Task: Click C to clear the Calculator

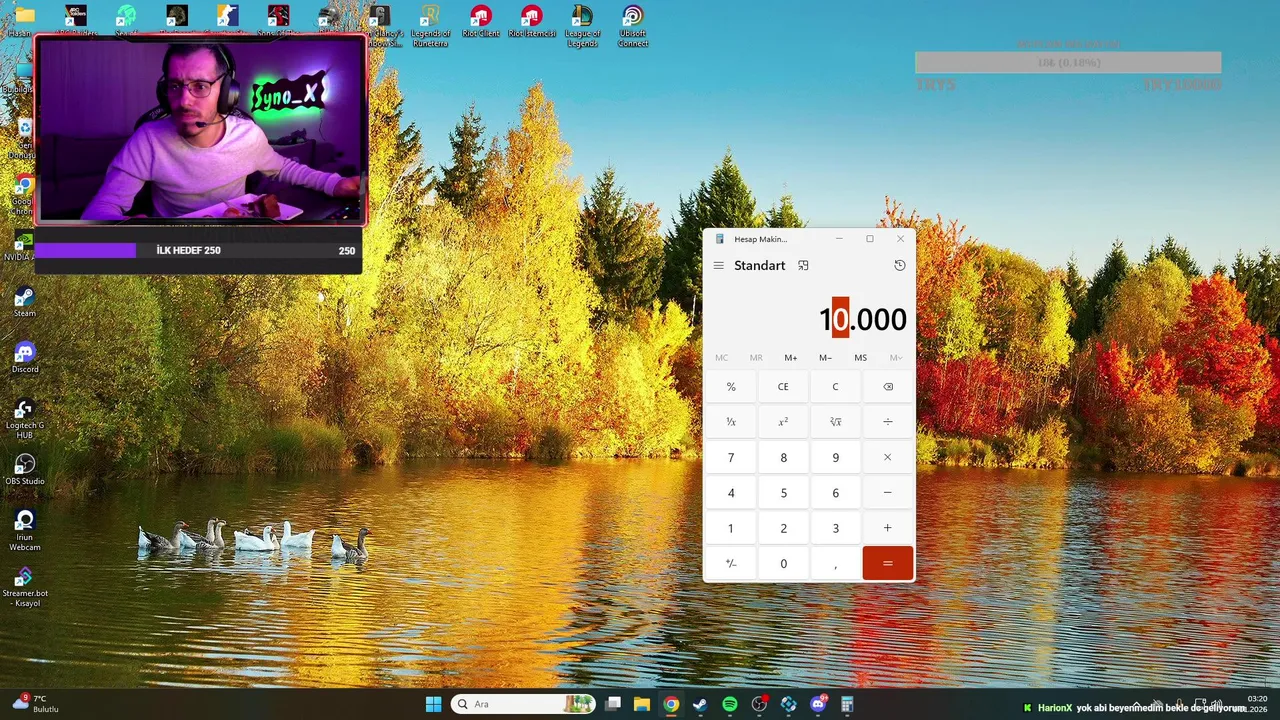Action: pyautogui.click(x=835, y=387)
